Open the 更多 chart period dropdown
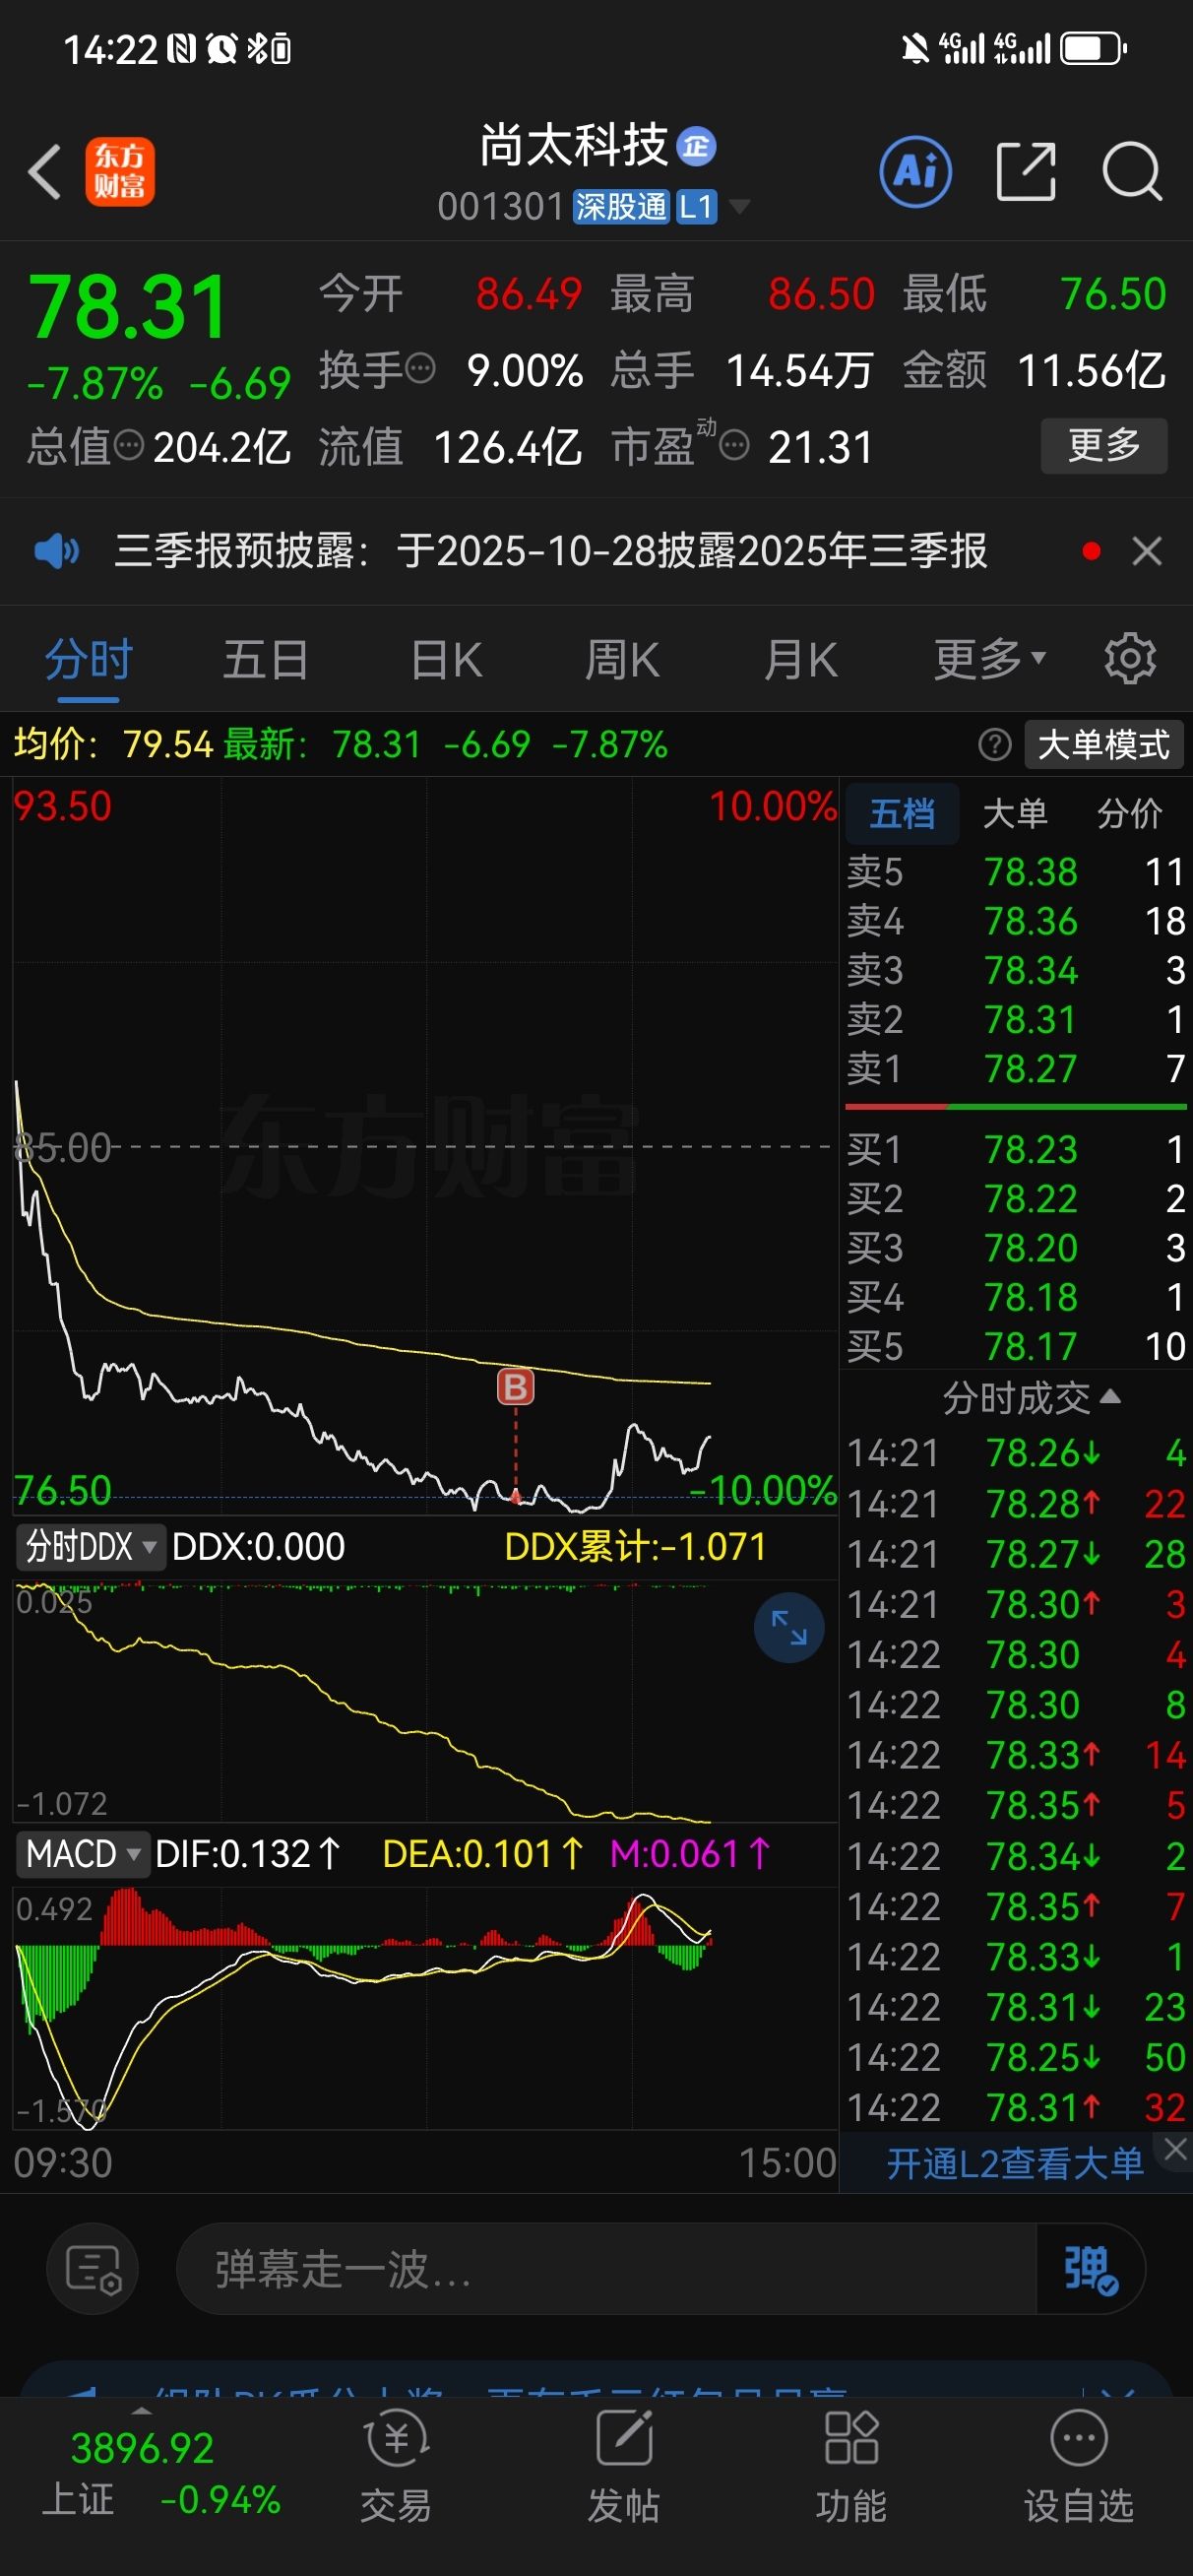This screenshot has width=1193, height=2576. tap(990, 659)
